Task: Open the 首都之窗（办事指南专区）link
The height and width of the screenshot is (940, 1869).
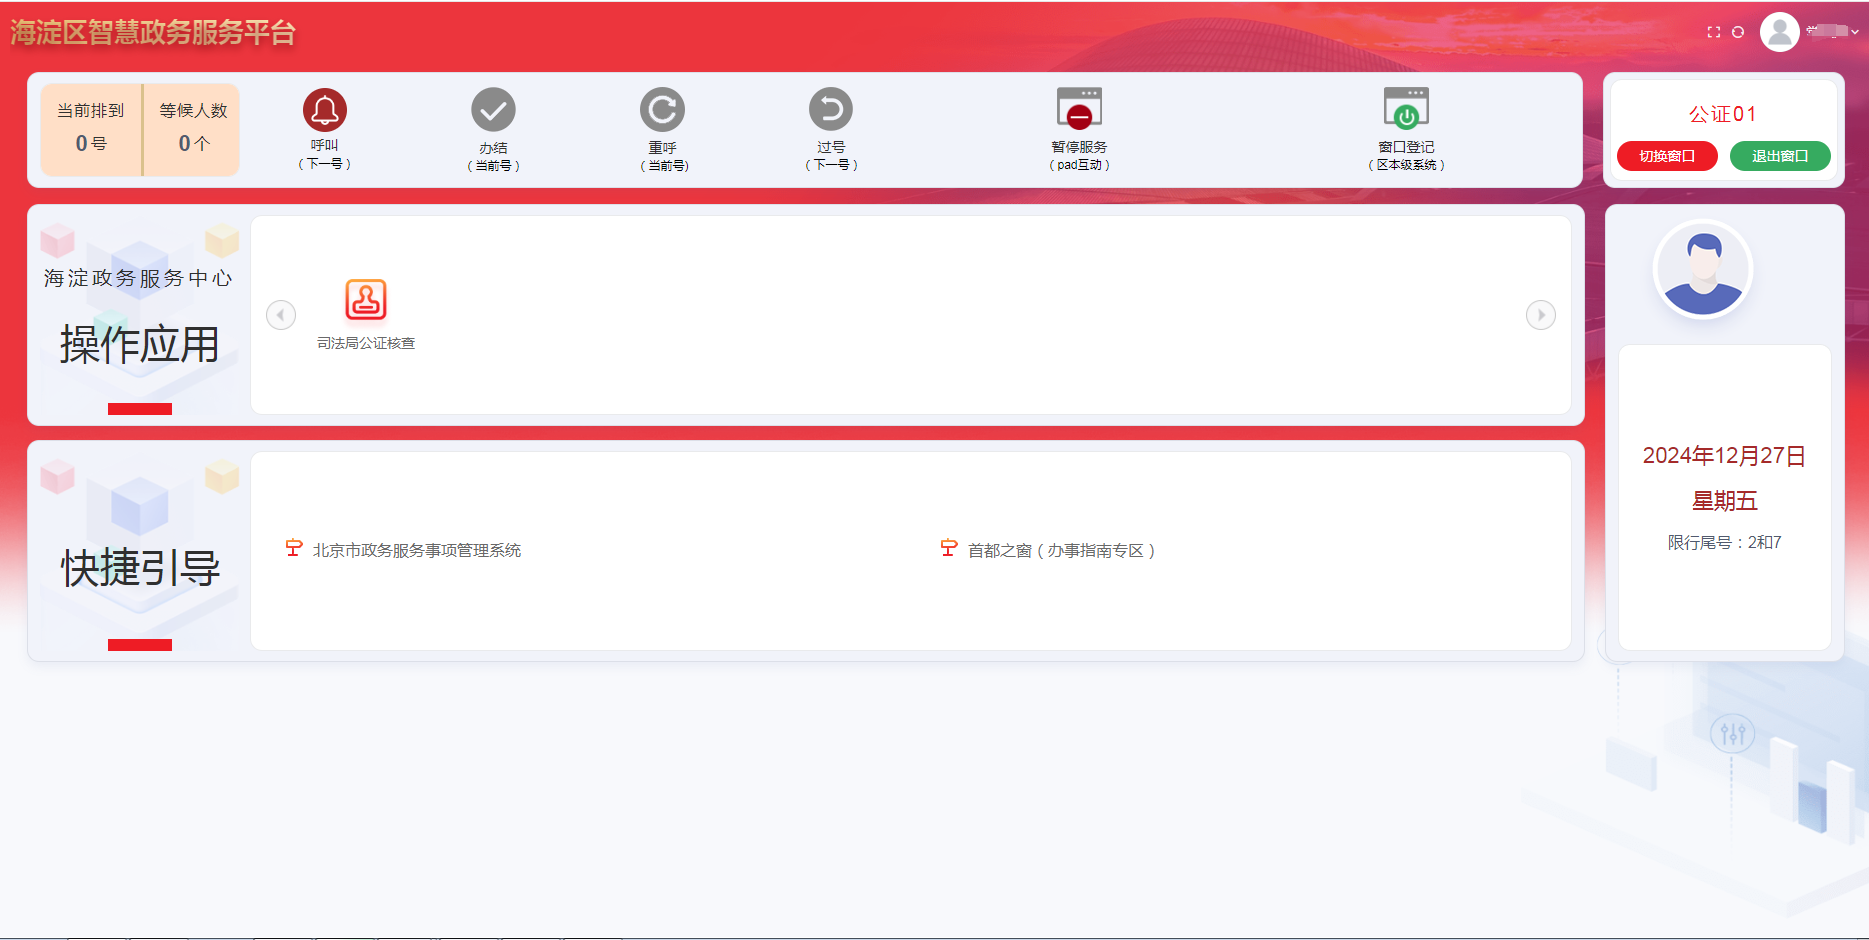Action: pyautogui.click(x=1060, y=550)
